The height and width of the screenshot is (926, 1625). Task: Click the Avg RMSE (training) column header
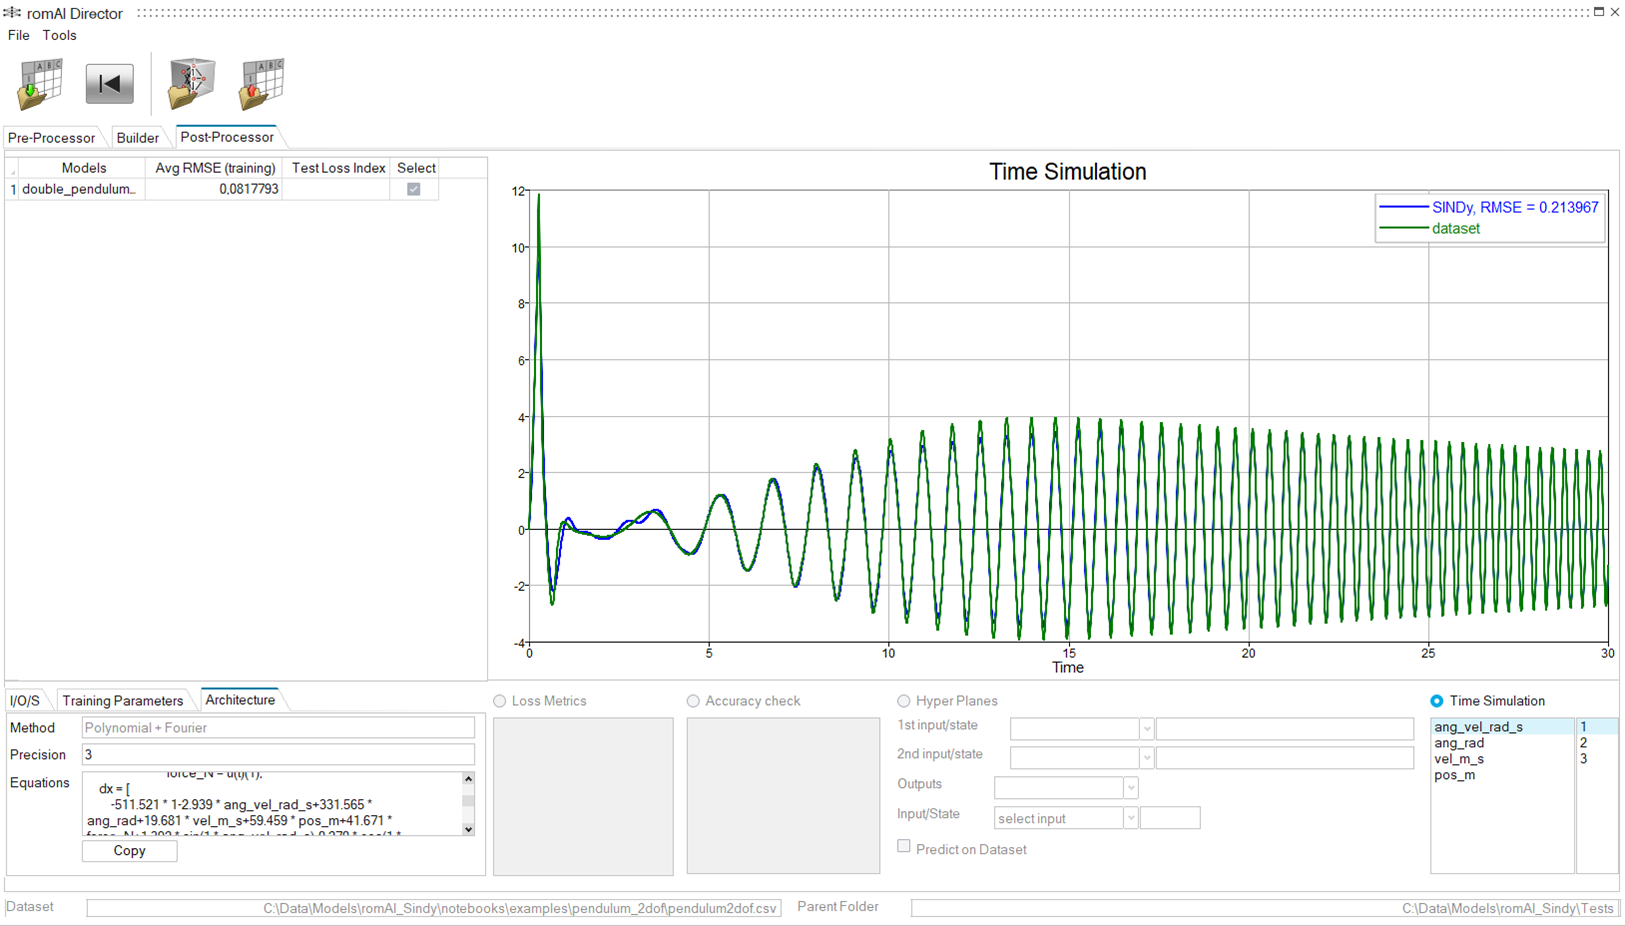coord(215,168)
